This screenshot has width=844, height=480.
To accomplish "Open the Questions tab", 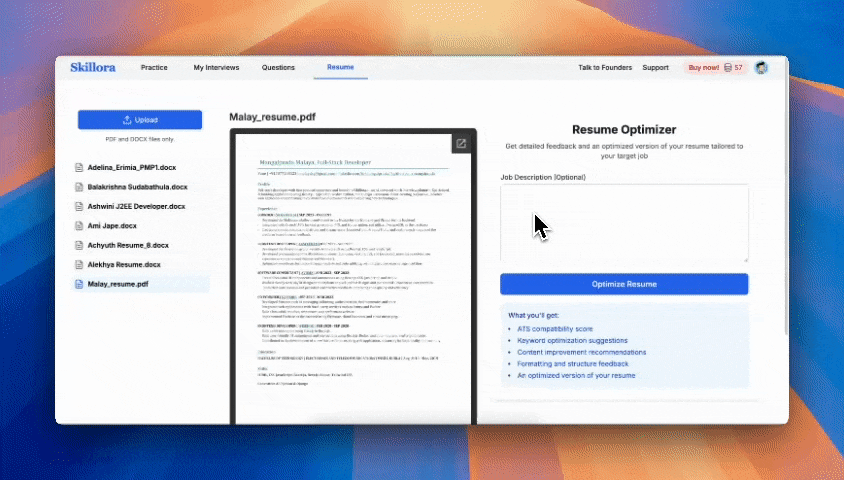I will [278, 67].
